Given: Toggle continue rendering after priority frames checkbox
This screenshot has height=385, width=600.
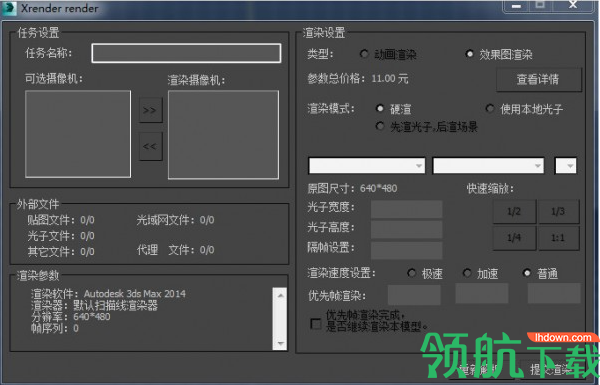Looking at the screenshot, I should (x=316, y=324).
